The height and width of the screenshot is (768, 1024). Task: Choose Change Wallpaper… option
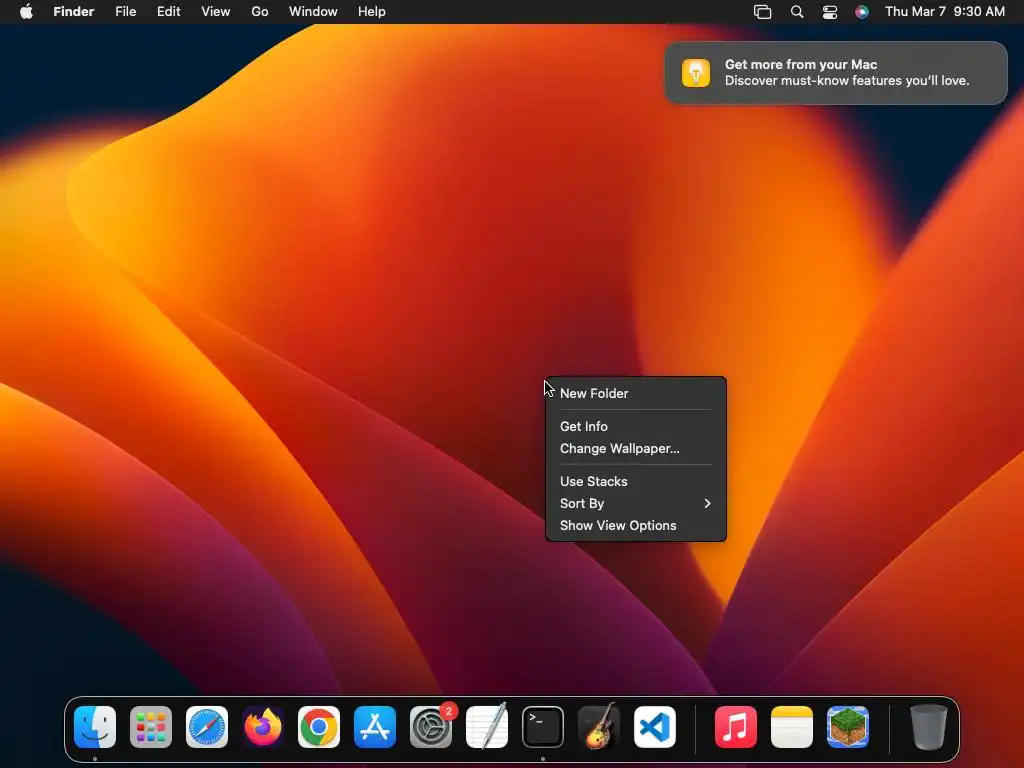click(x=635, y=449)
